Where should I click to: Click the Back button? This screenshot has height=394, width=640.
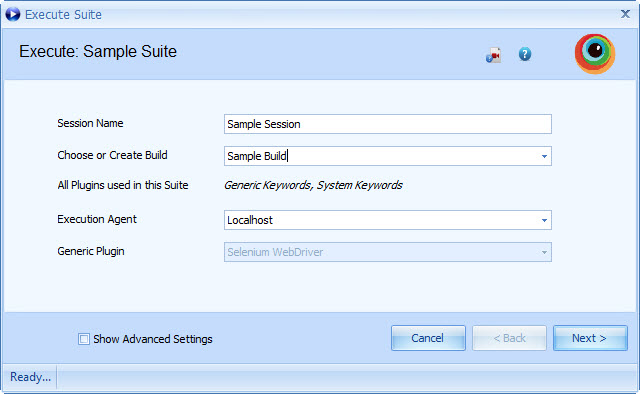[509, 338]
